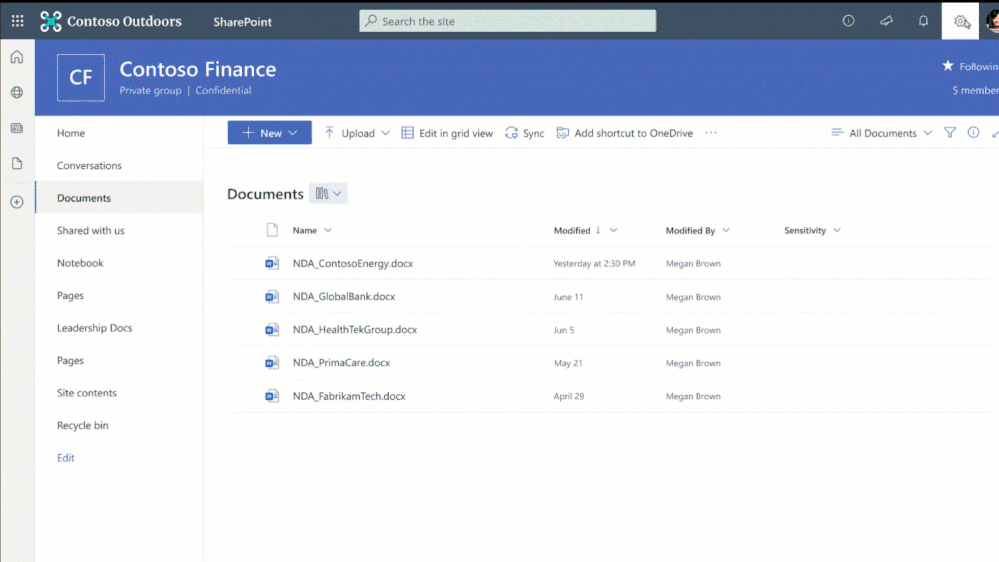Screen dimensions: 999x562
Task: Open NDA_ContosoEnergy.docx file
Action: pyautogui.click(x=352, y=263)
